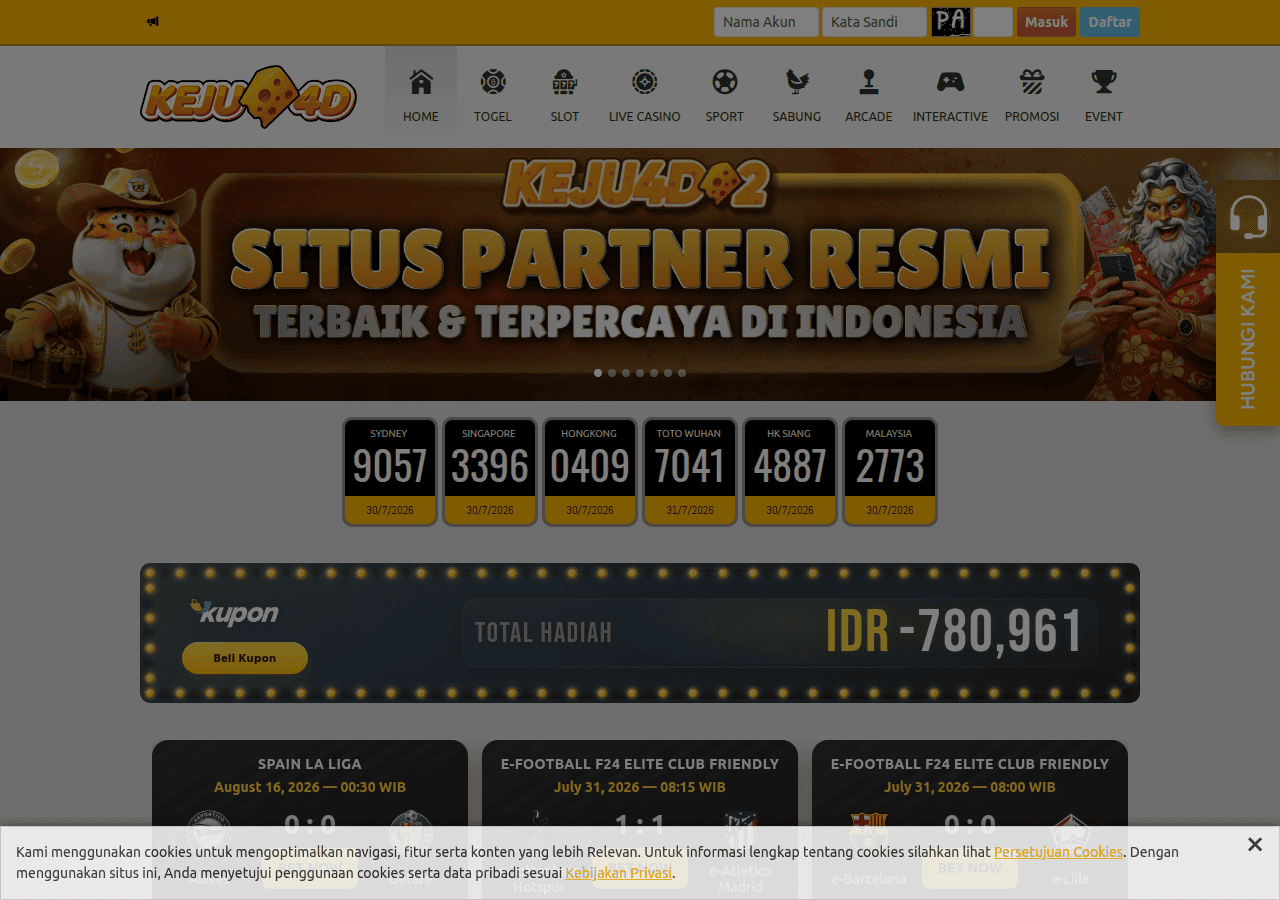The height and width of the screenshot is (900, 1280).
Task: Click the captcha code entry box
Action: coord(994,22)
